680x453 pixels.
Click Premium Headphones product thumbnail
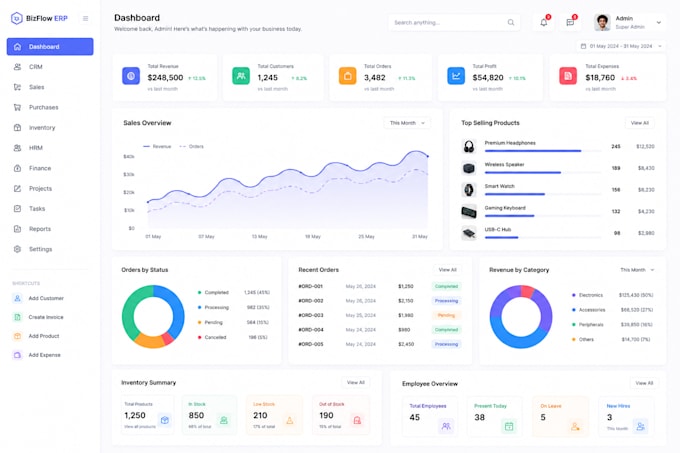click(469, 147)
